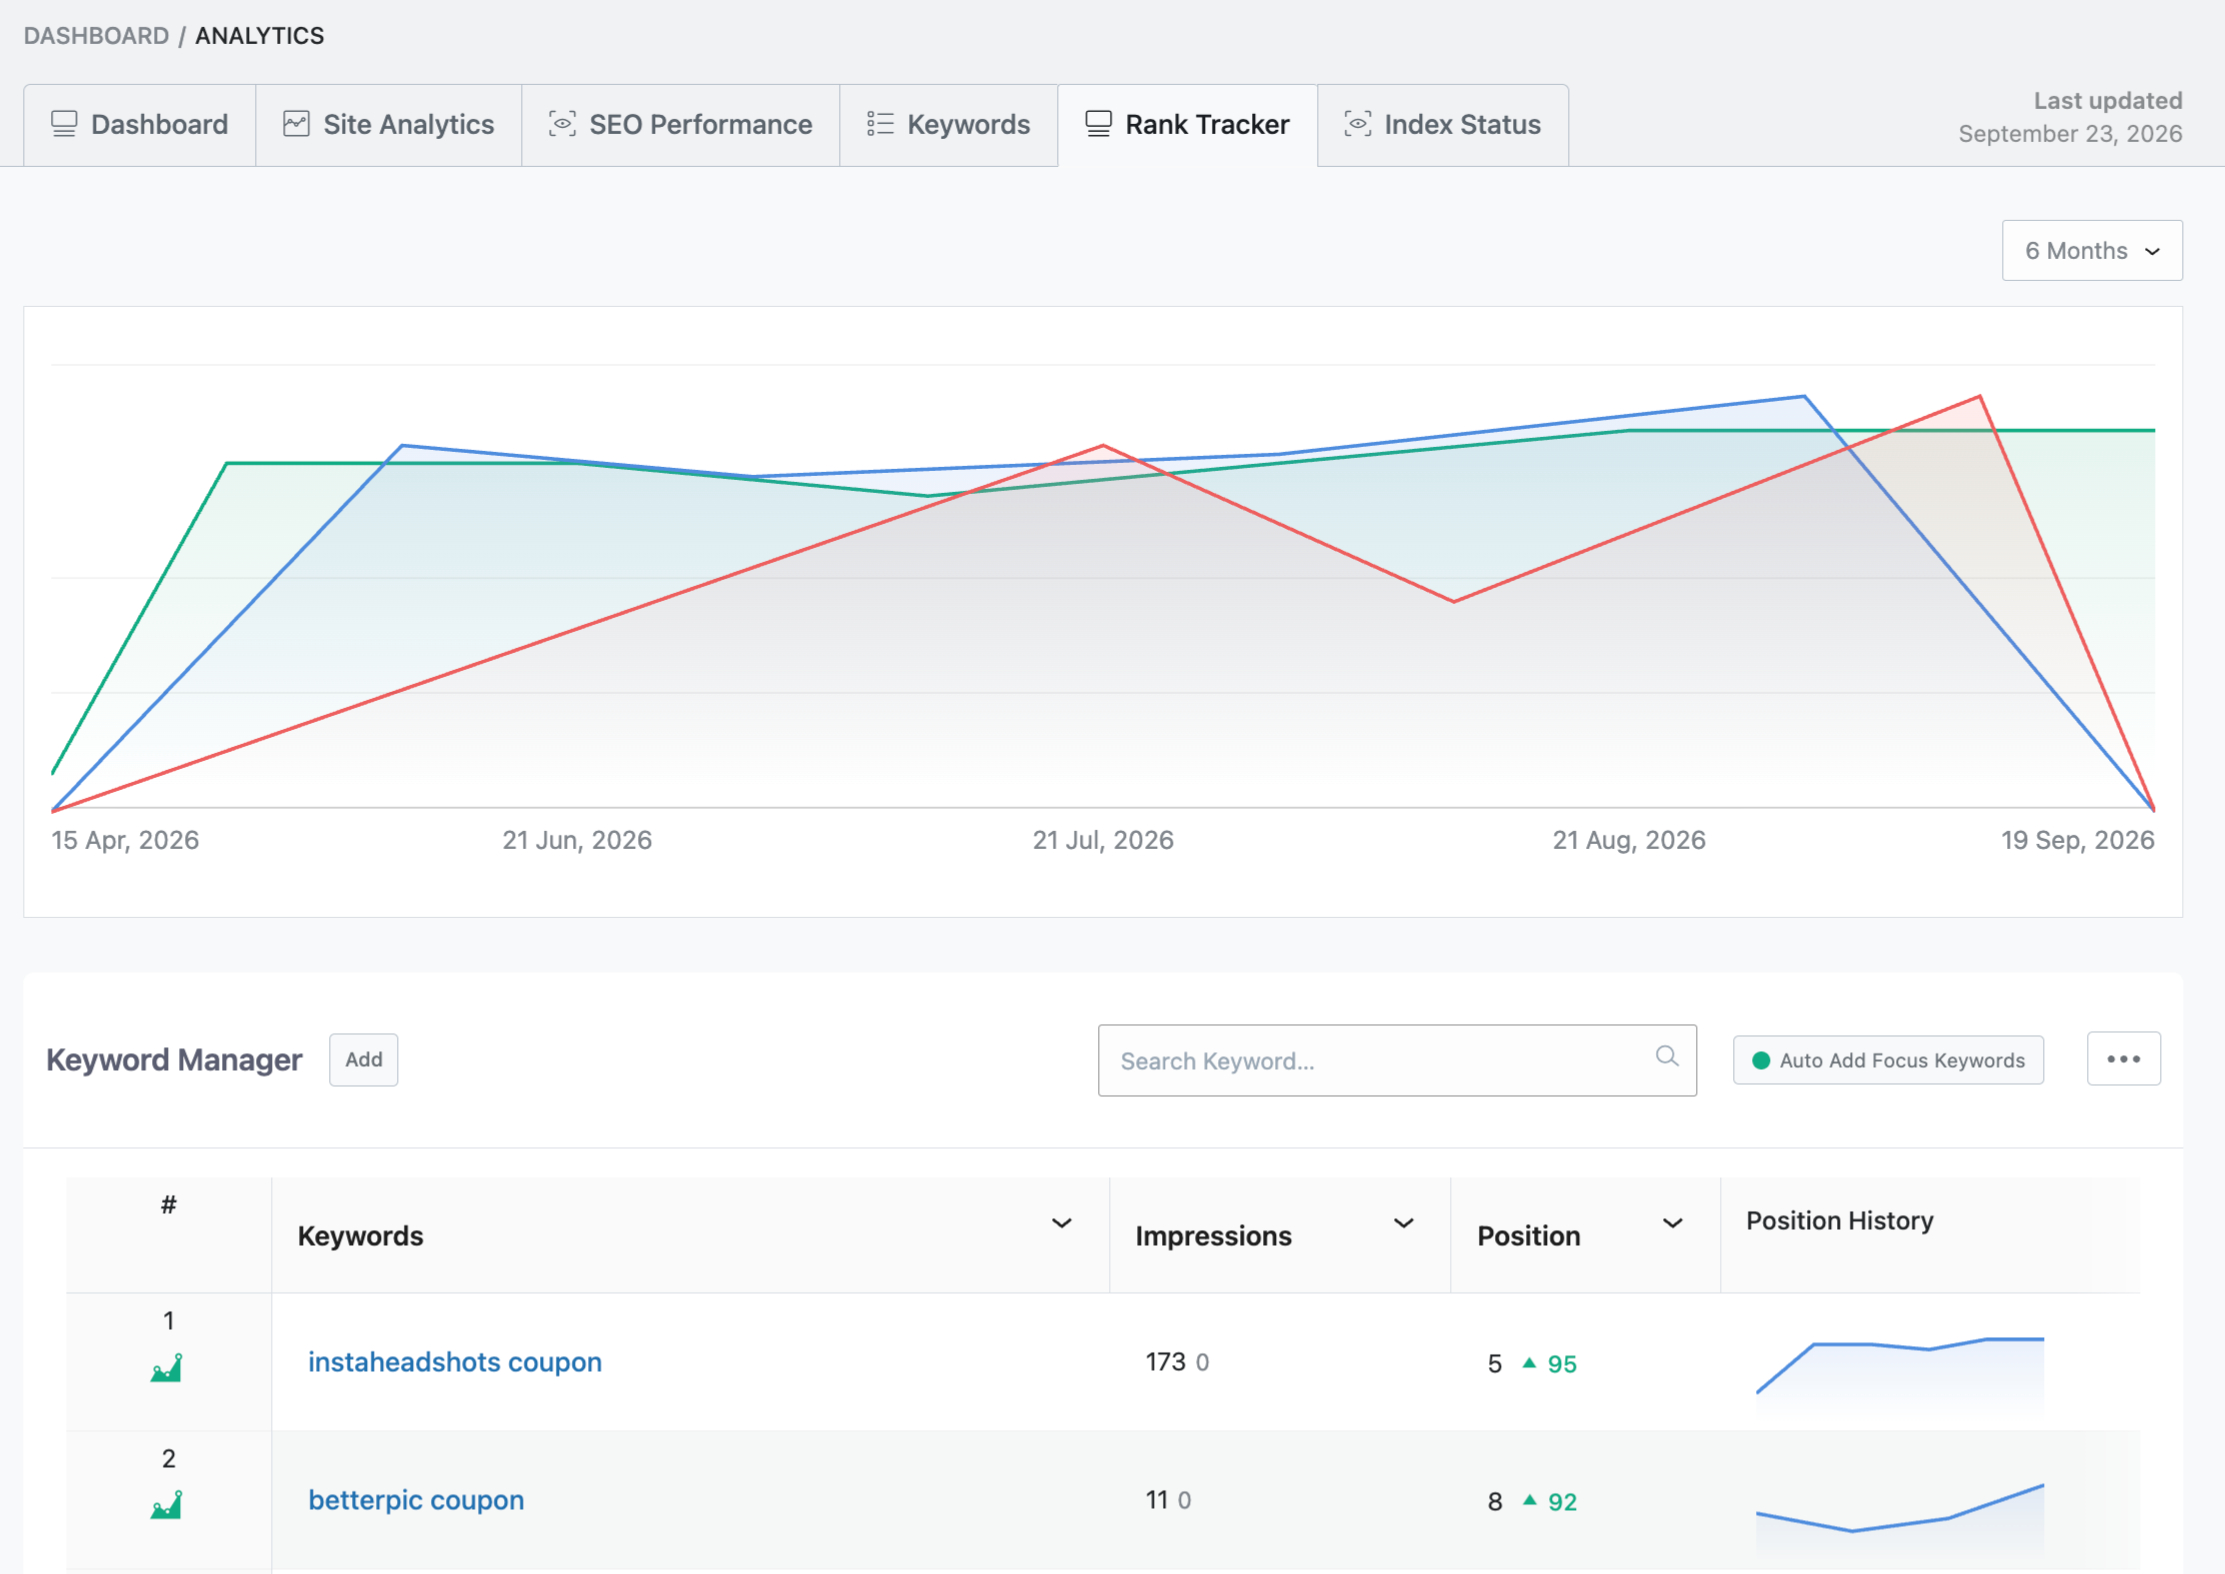Select the Rank Tracker tab
The image size is (2225, 1574).
1188,125
